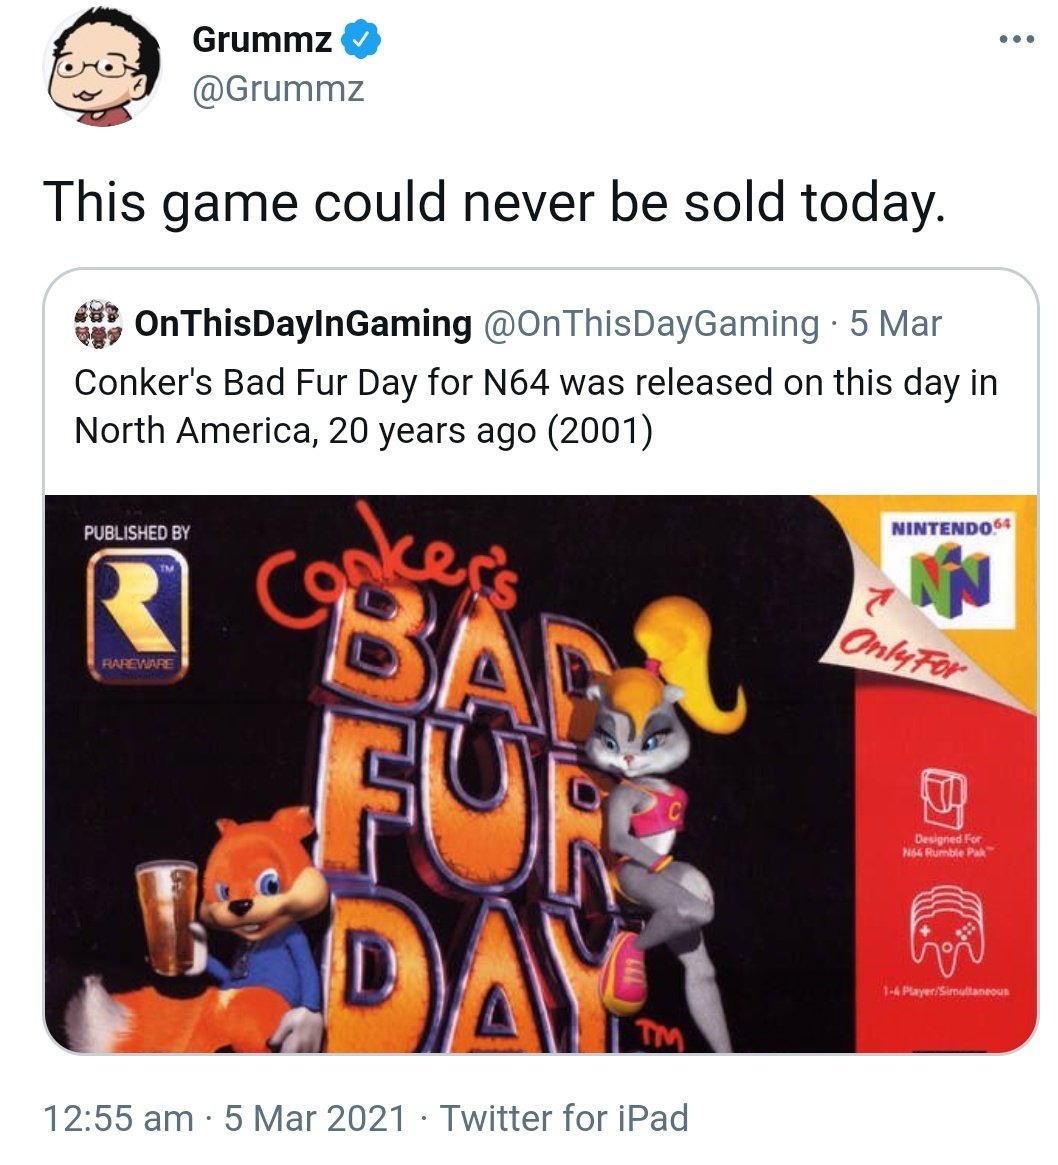This screenshot has width=1058, height=1165.
Task: Click the 12:55 am timestamp
Action: coord(119,1118)
